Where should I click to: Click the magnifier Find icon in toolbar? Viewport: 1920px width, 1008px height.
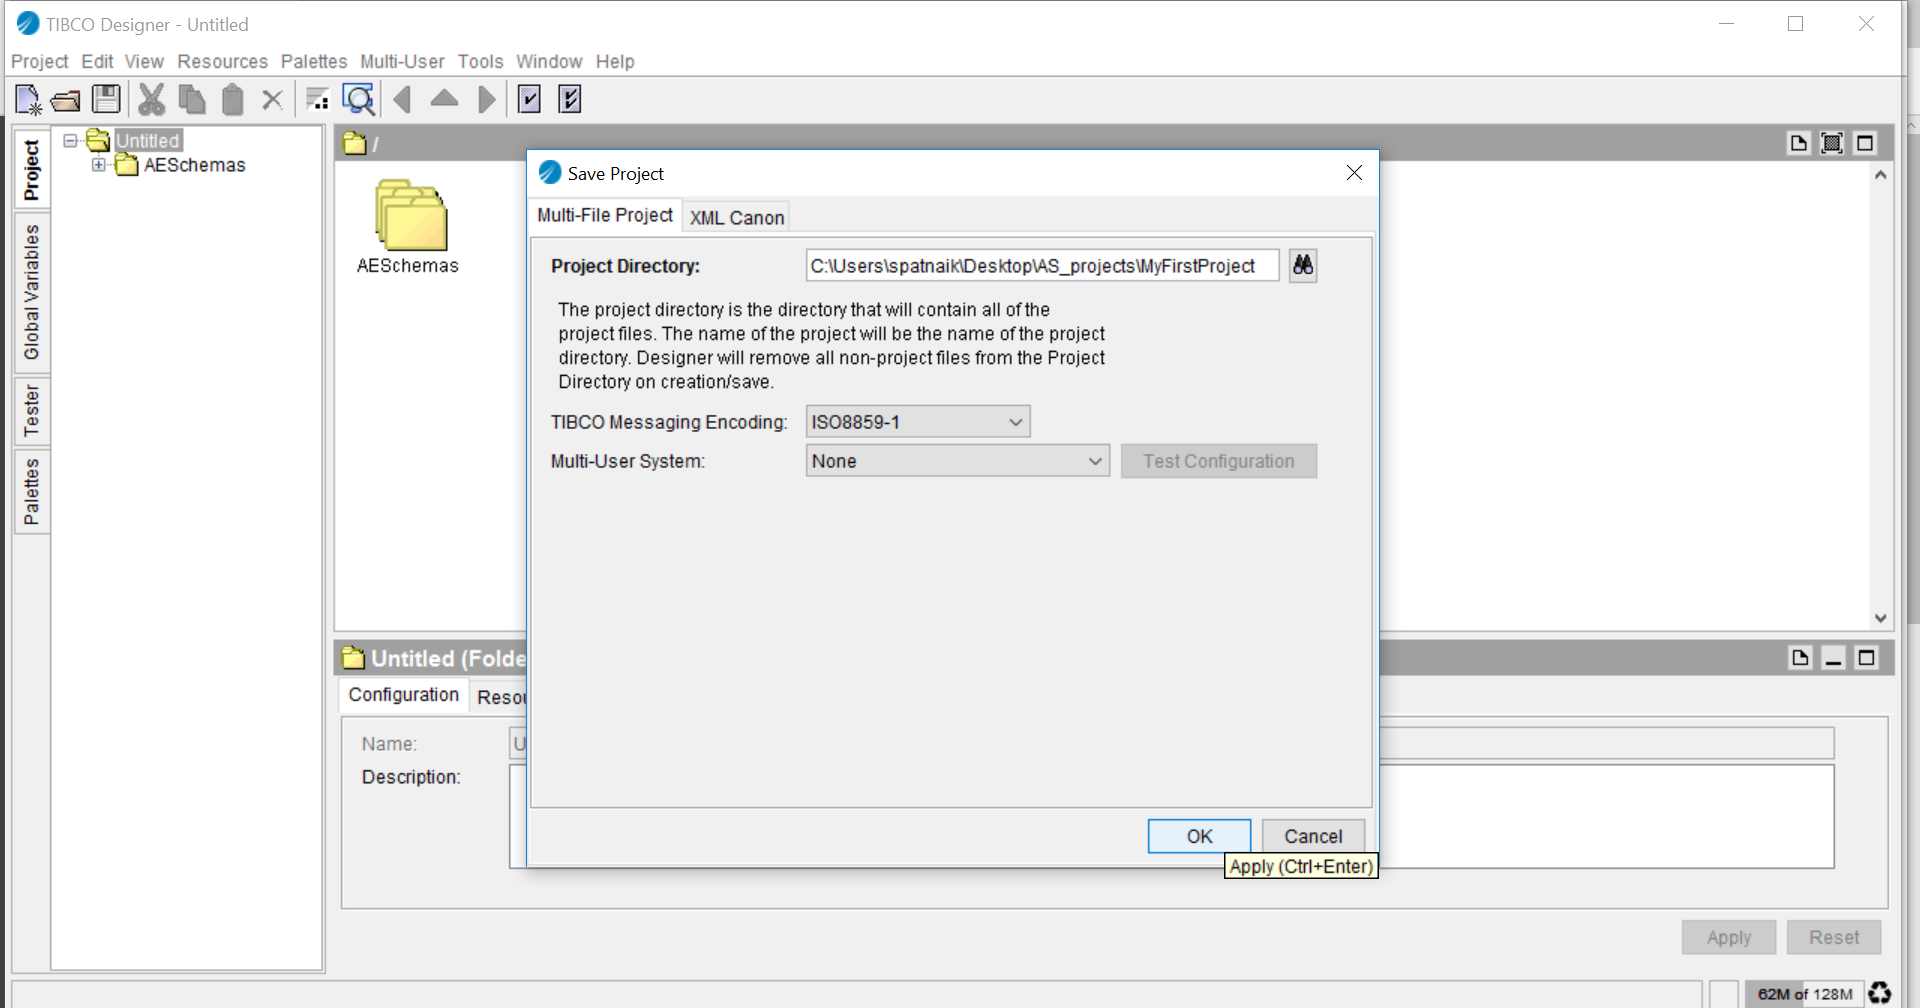coord(358,99)
